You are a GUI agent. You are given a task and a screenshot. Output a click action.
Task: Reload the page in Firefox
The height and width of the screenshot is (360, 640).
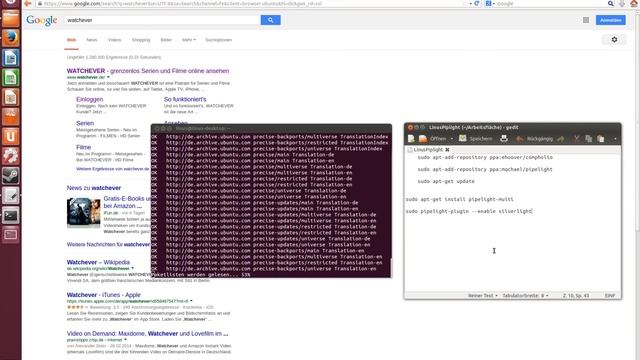tap(476, 4)
